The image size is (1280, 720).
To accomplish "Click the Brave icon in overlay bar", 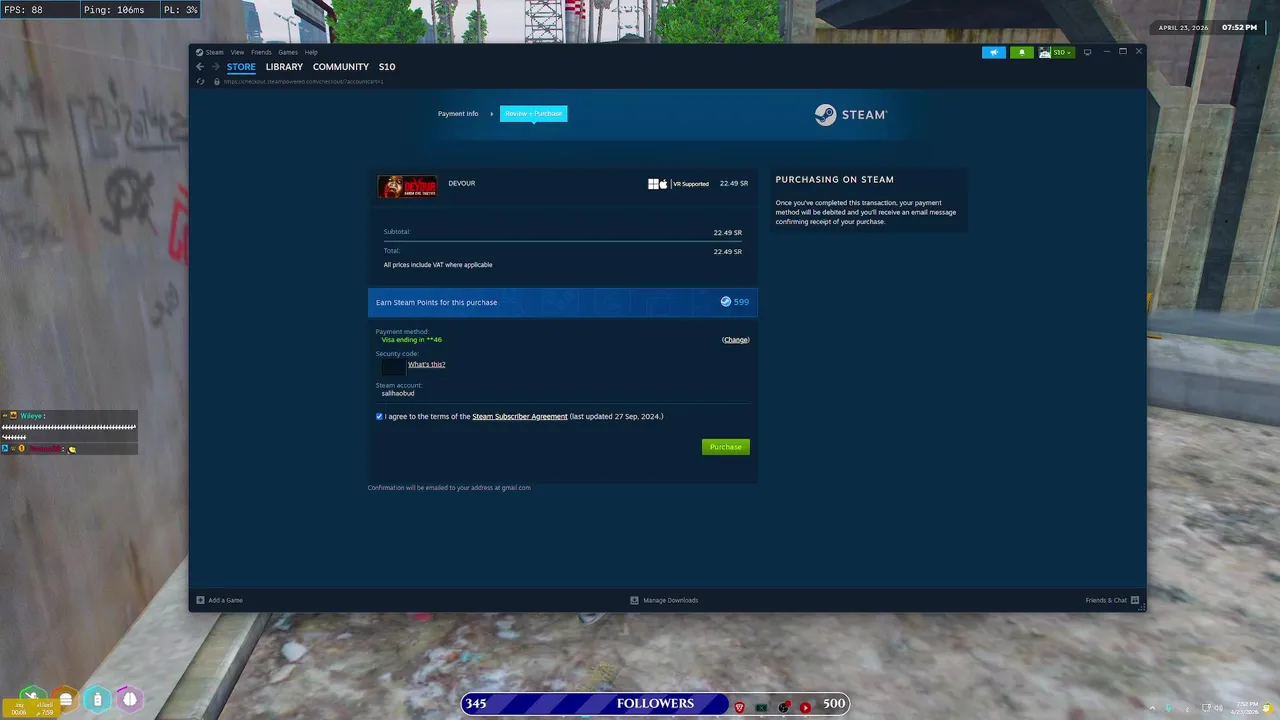I will point(740,707).
